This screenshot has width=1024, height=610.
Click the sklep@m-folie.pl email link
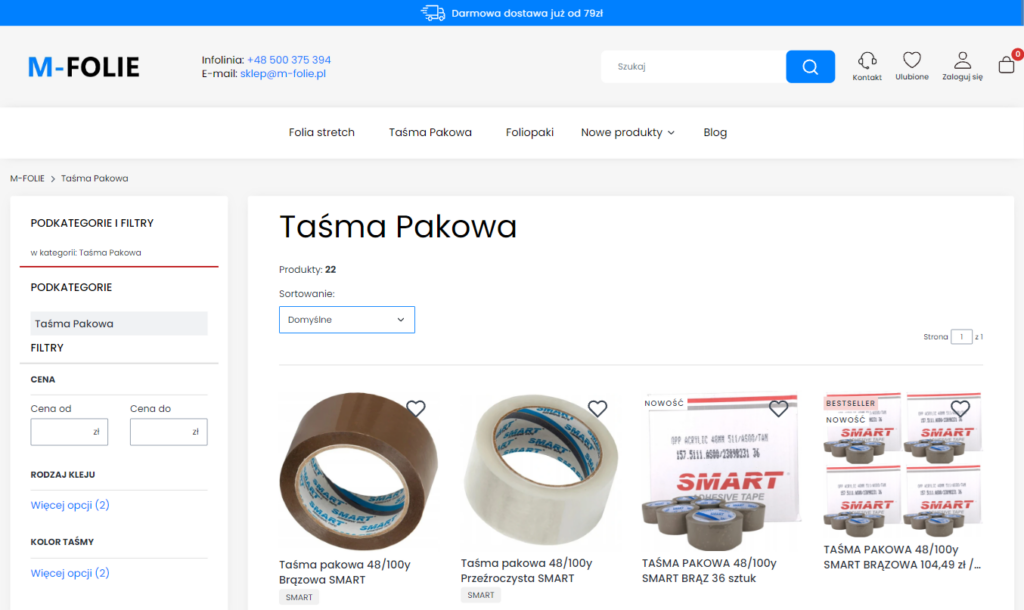pyautogui.click(x=283, y=74)
